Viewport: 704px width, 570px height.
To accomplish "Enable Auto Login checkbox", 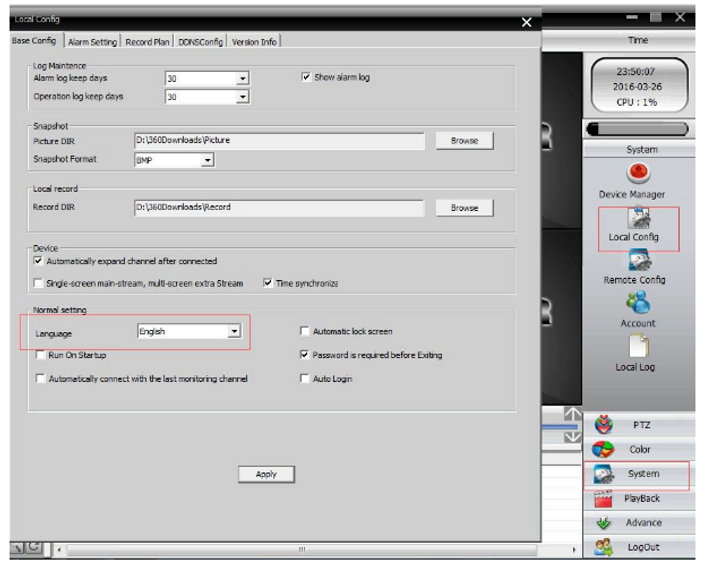I will point(304,379).
